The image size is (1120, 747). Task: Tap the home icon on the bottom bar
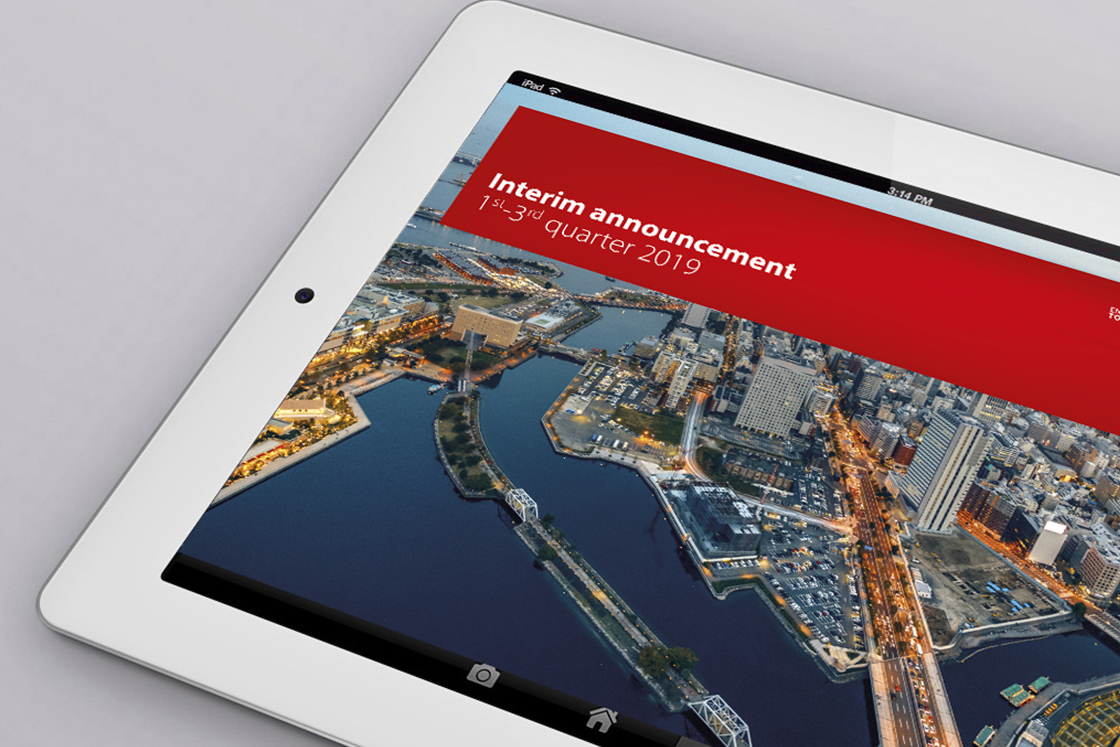pyautogui.click(x=602, y=718)
